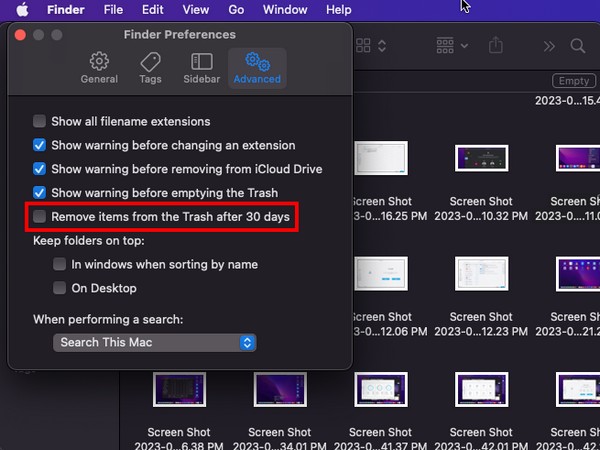Select the Screen Shot 6.38 PM thumbnail
This screenshot has height=450, width=600.
pyautogui.click(x=179, y=390)
